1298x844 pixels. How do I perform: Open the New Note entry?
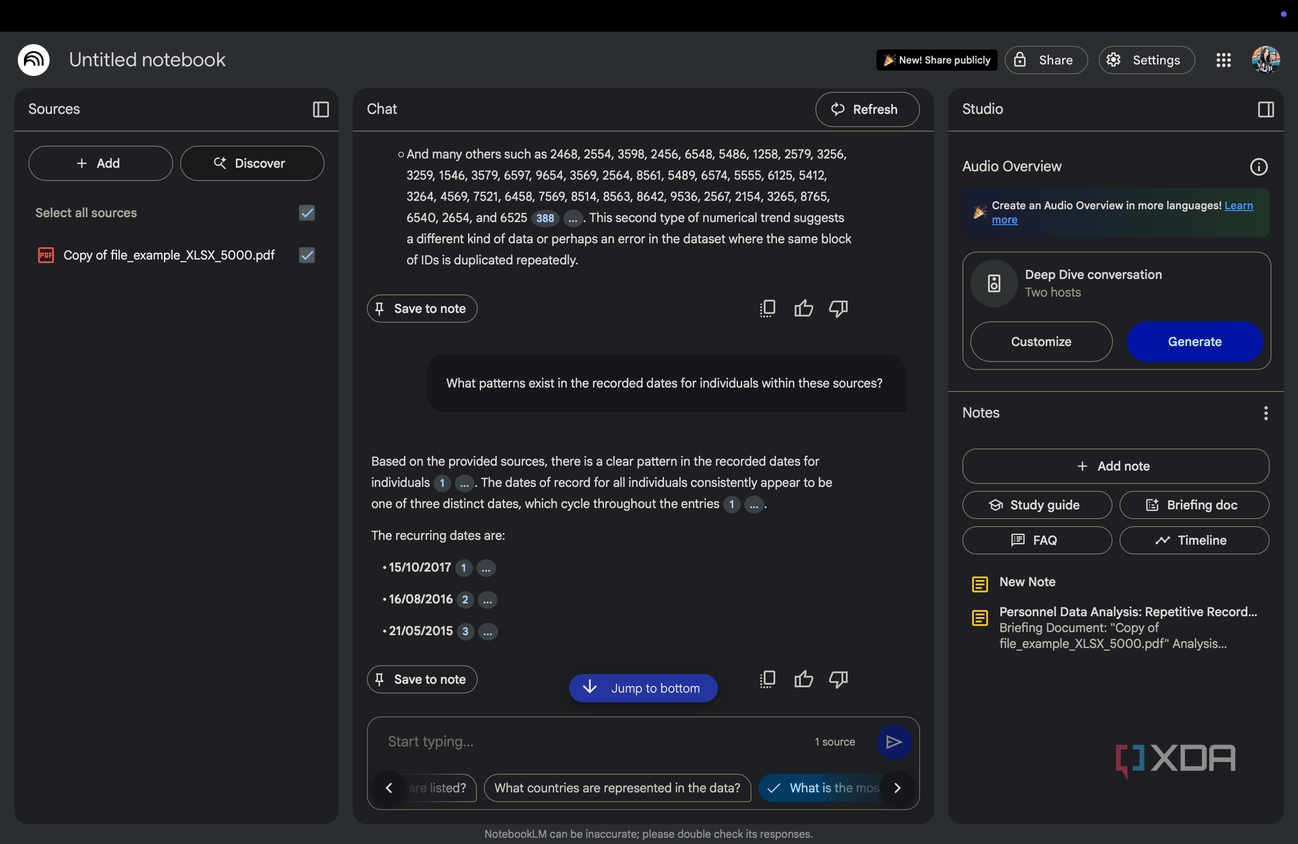pyautogui.click(x=1027, y=582)
